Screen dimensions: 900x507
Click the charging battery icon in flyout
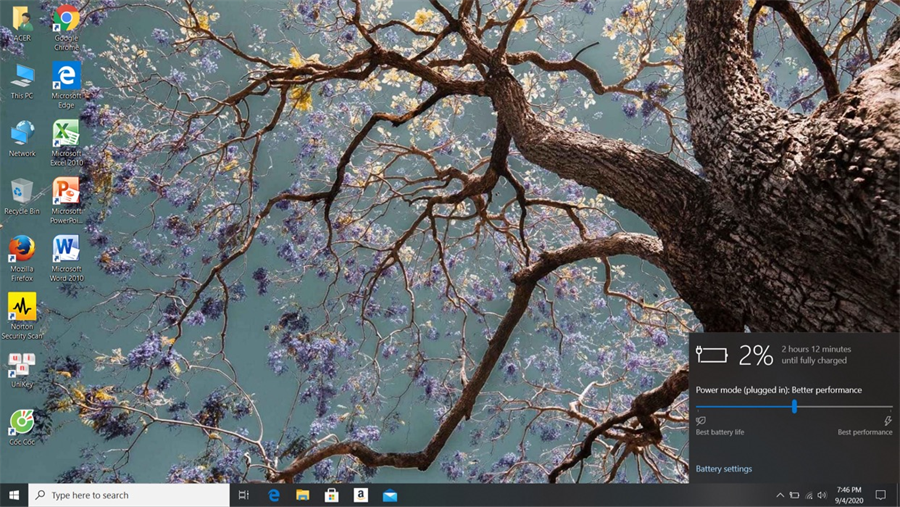pyautogui.click(x=712, y=355)
